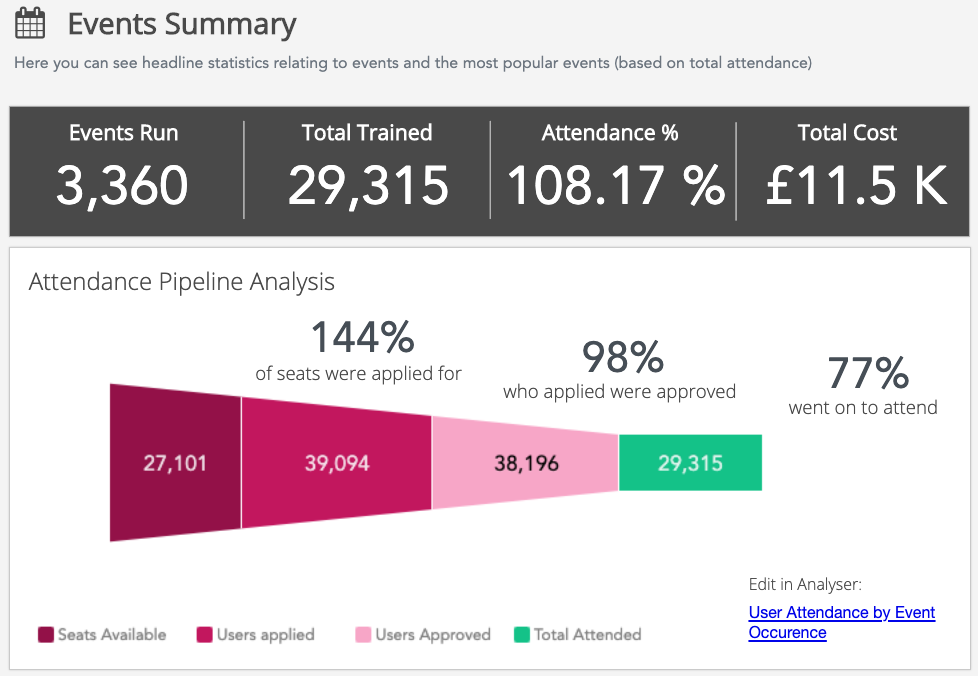This screenshot has width=978, height=676.
Task: Click the Seats Available legend label
Action: tap(112, 634)
